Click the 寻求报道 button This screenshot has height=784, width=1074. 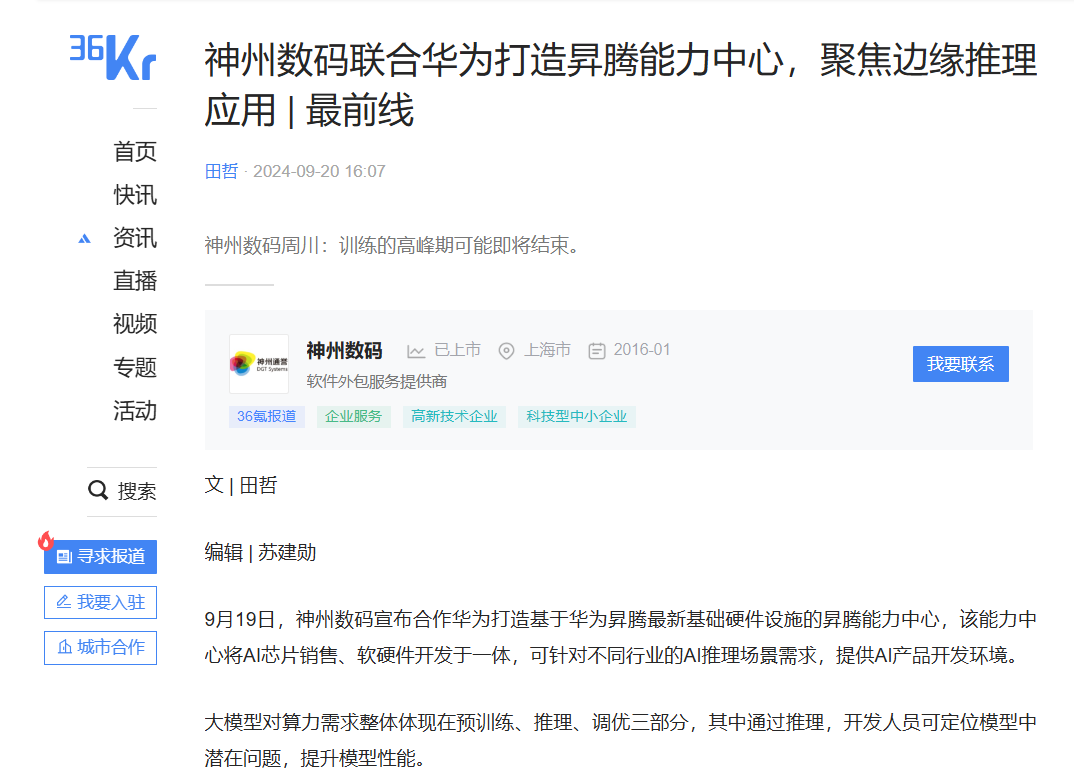point(100,557)
